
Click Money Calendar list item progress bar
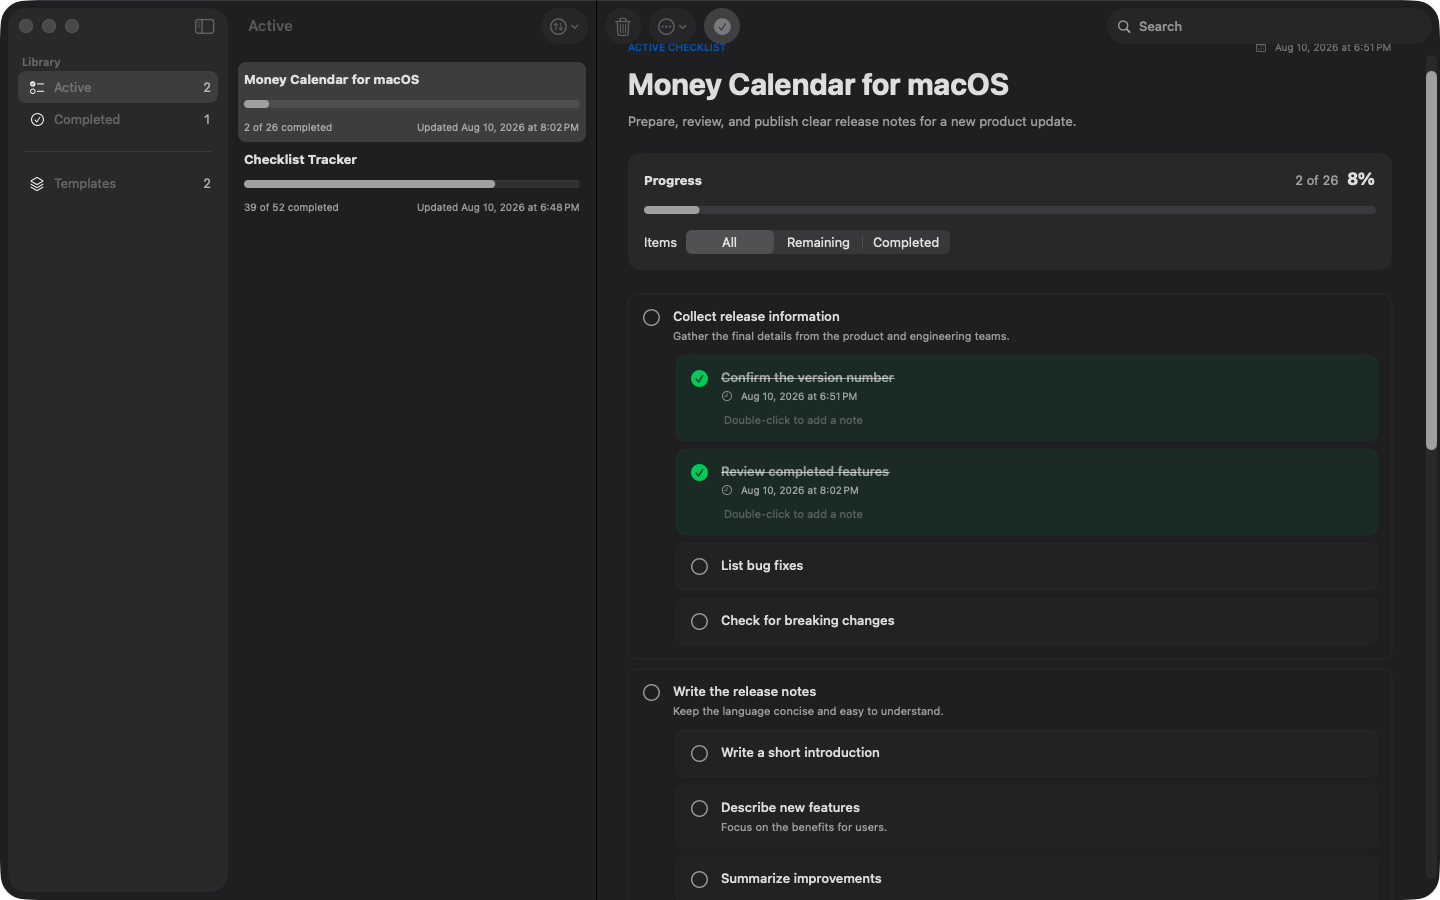pyautogui.click(x=412, y=104)
